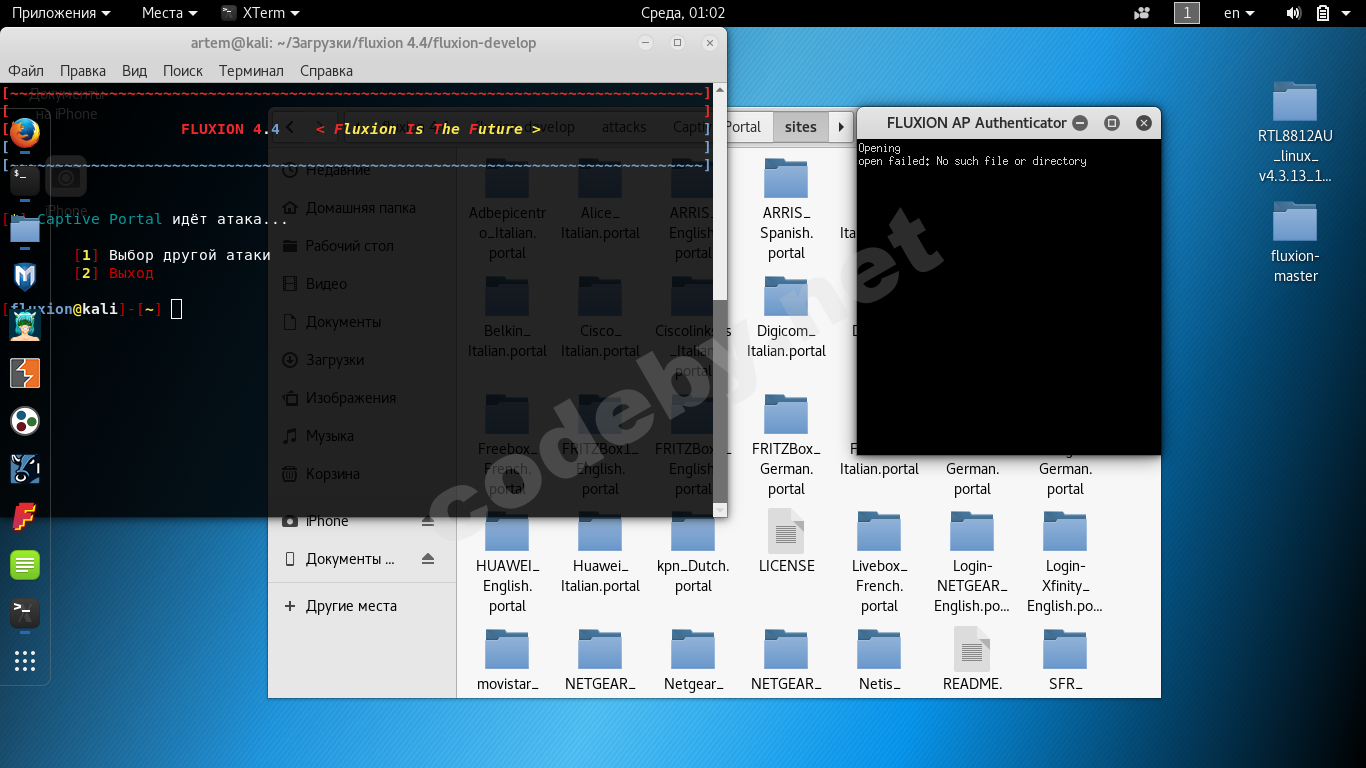Click the path bar right arrow button

pos(841,127)
